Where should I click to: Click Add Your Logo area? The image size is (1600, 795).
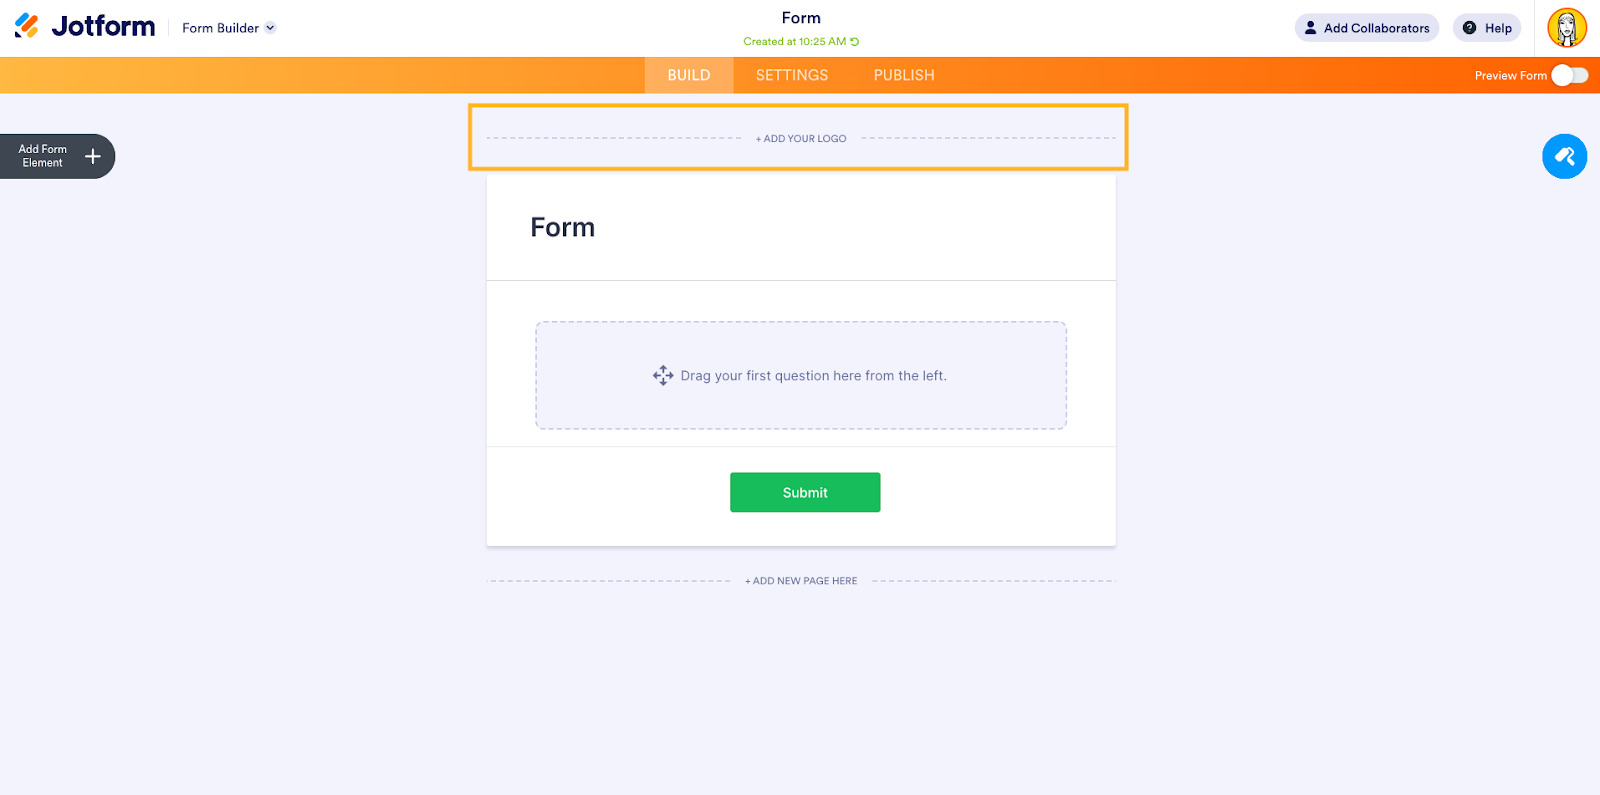point(801,139)
